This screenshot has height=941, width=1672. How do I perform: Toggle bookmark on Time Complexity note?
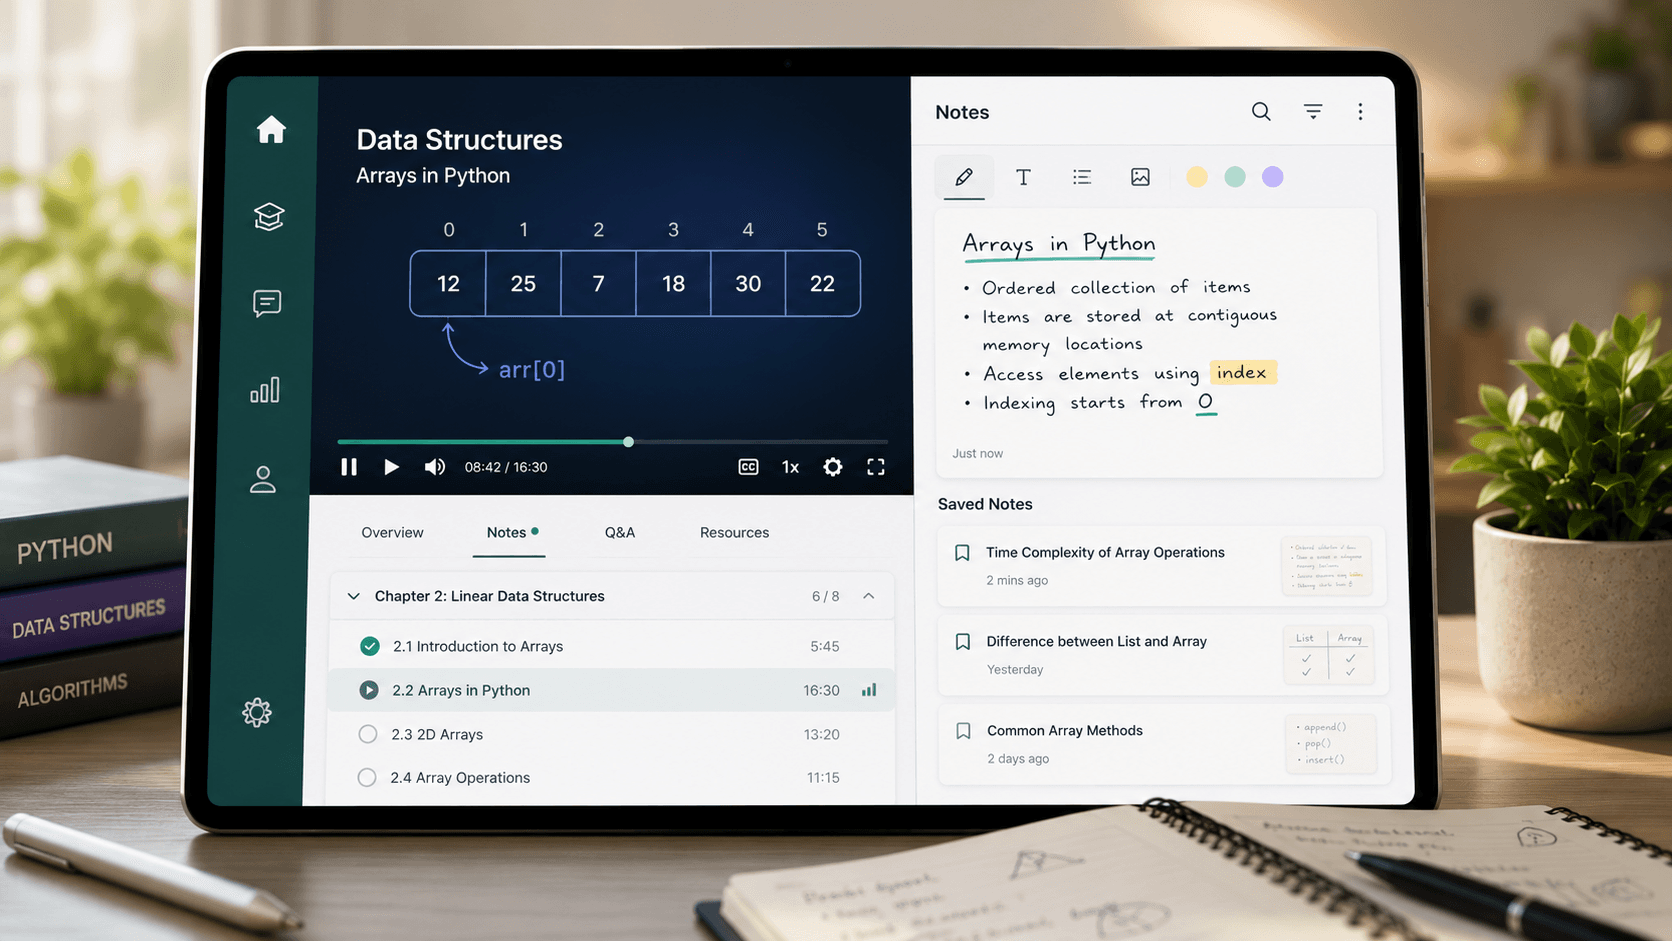point(962,553)
